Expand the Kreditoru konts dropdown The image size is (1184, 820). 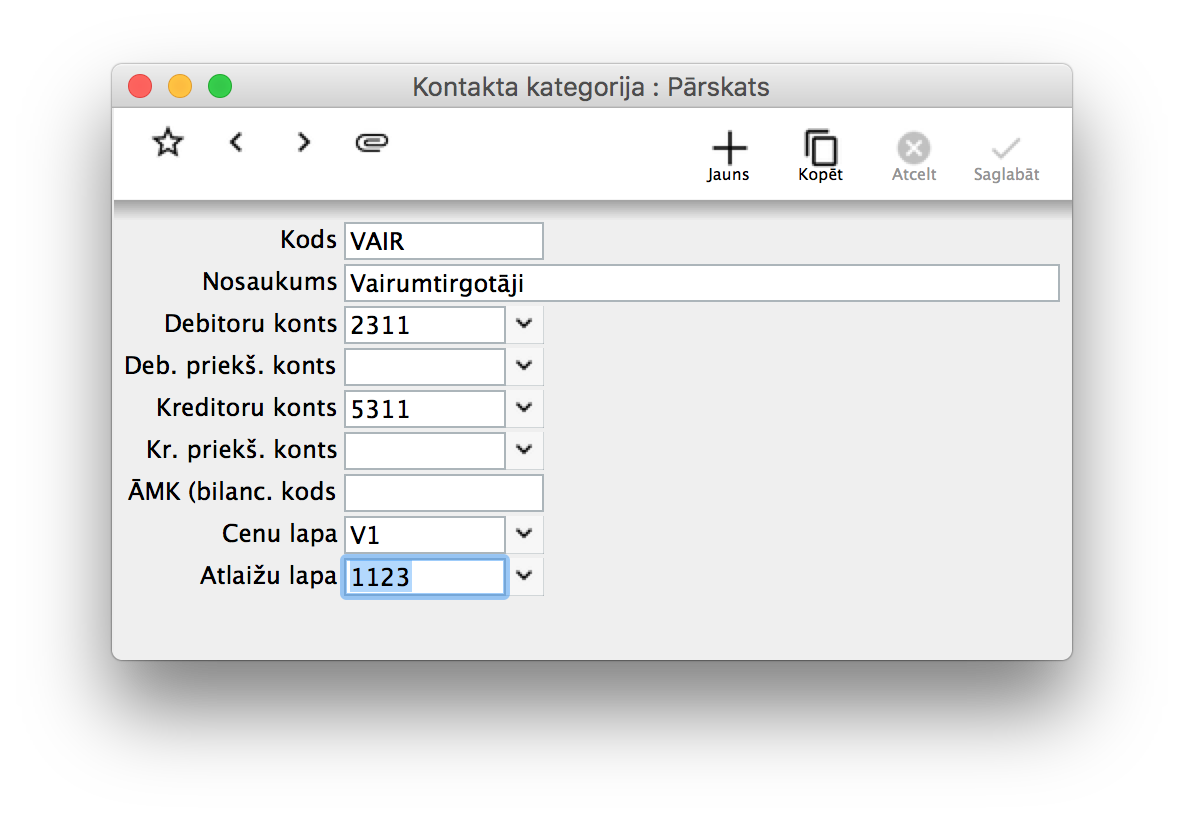(x=525, y=409)
